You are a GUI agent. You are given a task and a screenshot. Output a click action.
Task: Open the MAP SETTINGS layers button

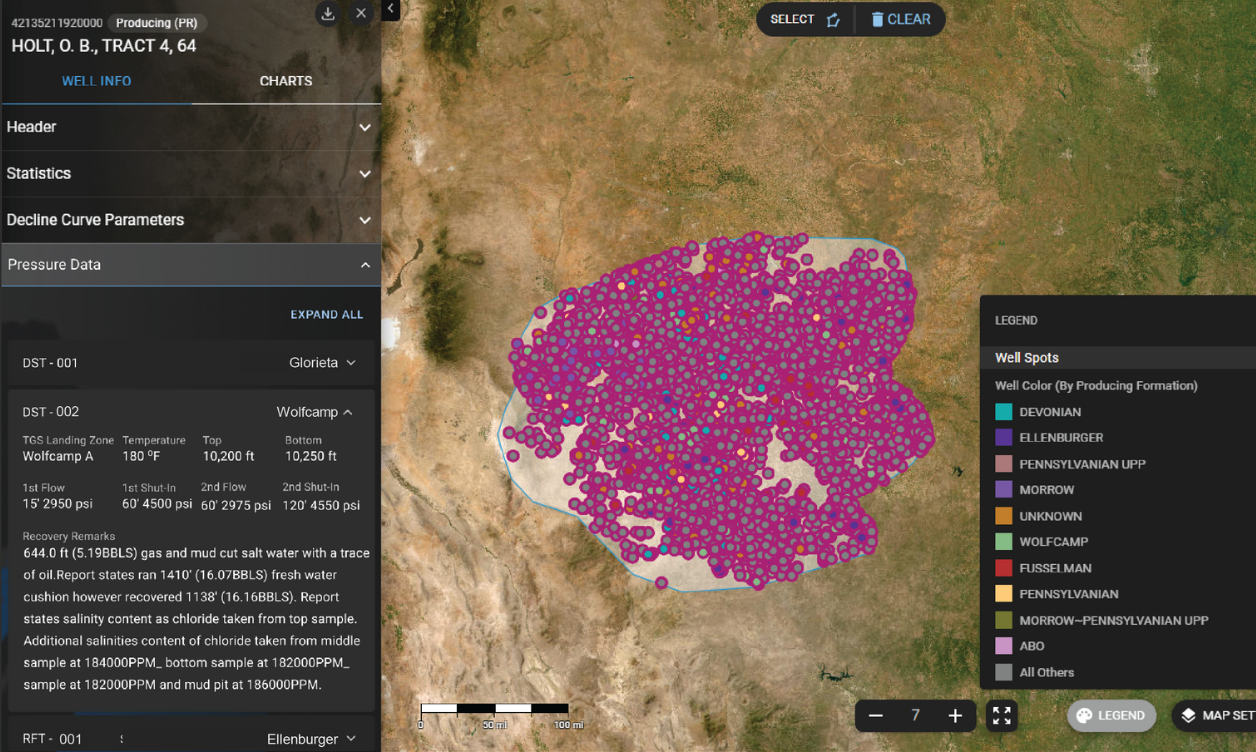click(1216, 715)
